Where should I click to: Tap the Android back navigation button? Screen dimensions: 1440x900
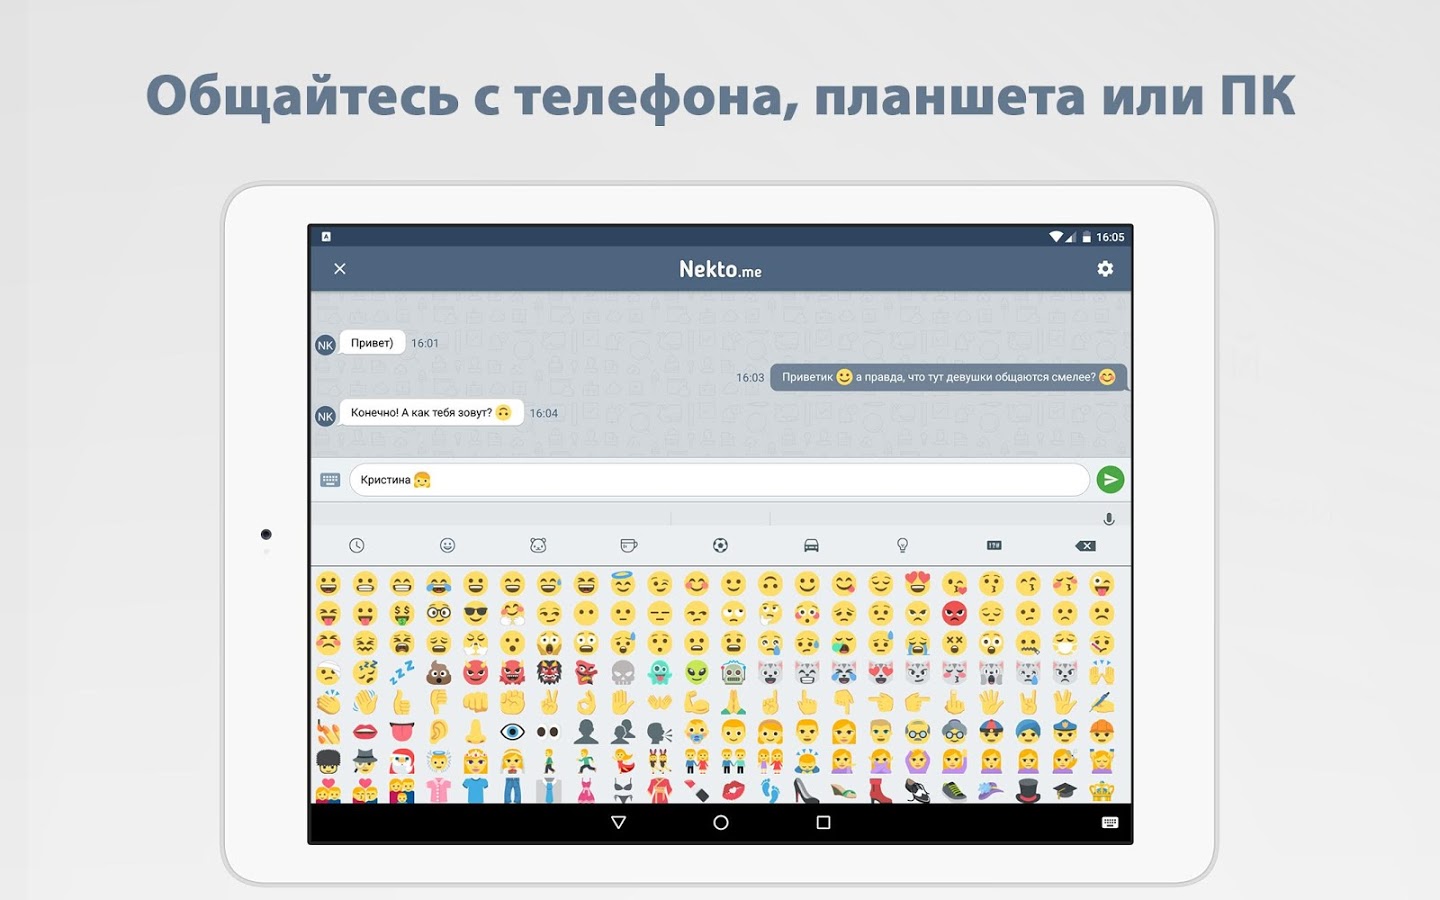click(618, 822)
